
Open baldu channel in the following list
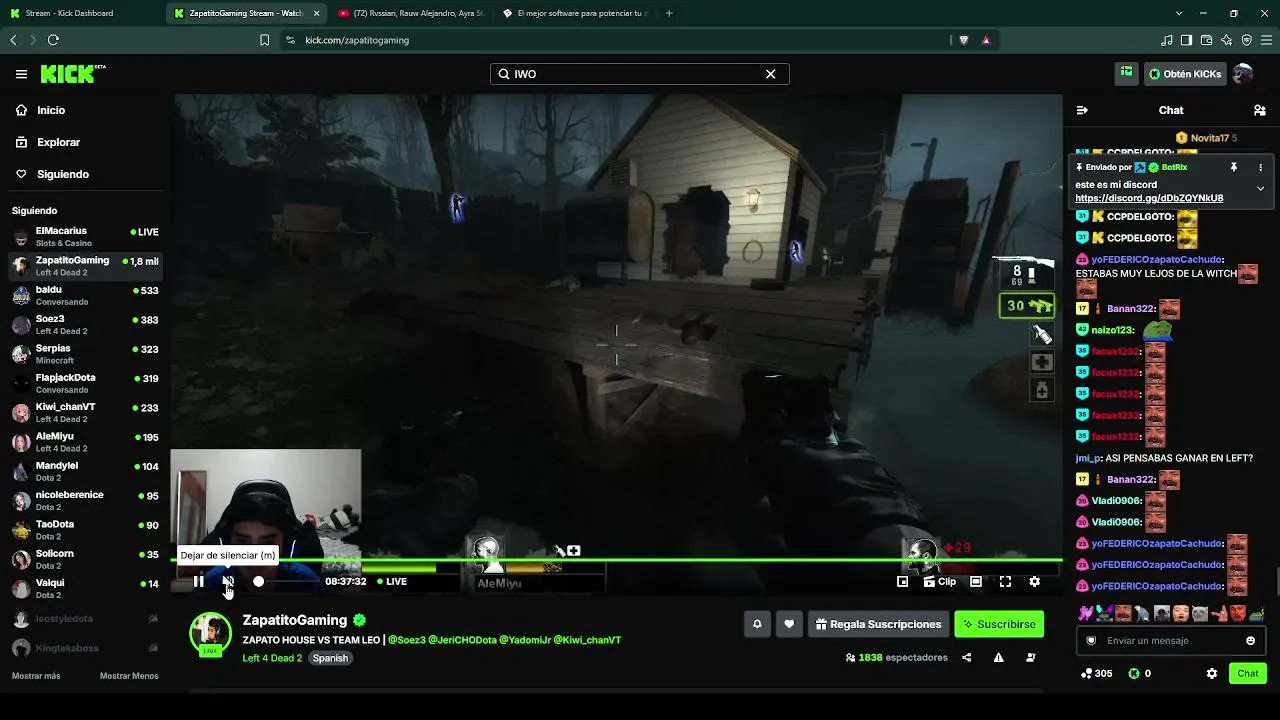[x=84, y=295]
